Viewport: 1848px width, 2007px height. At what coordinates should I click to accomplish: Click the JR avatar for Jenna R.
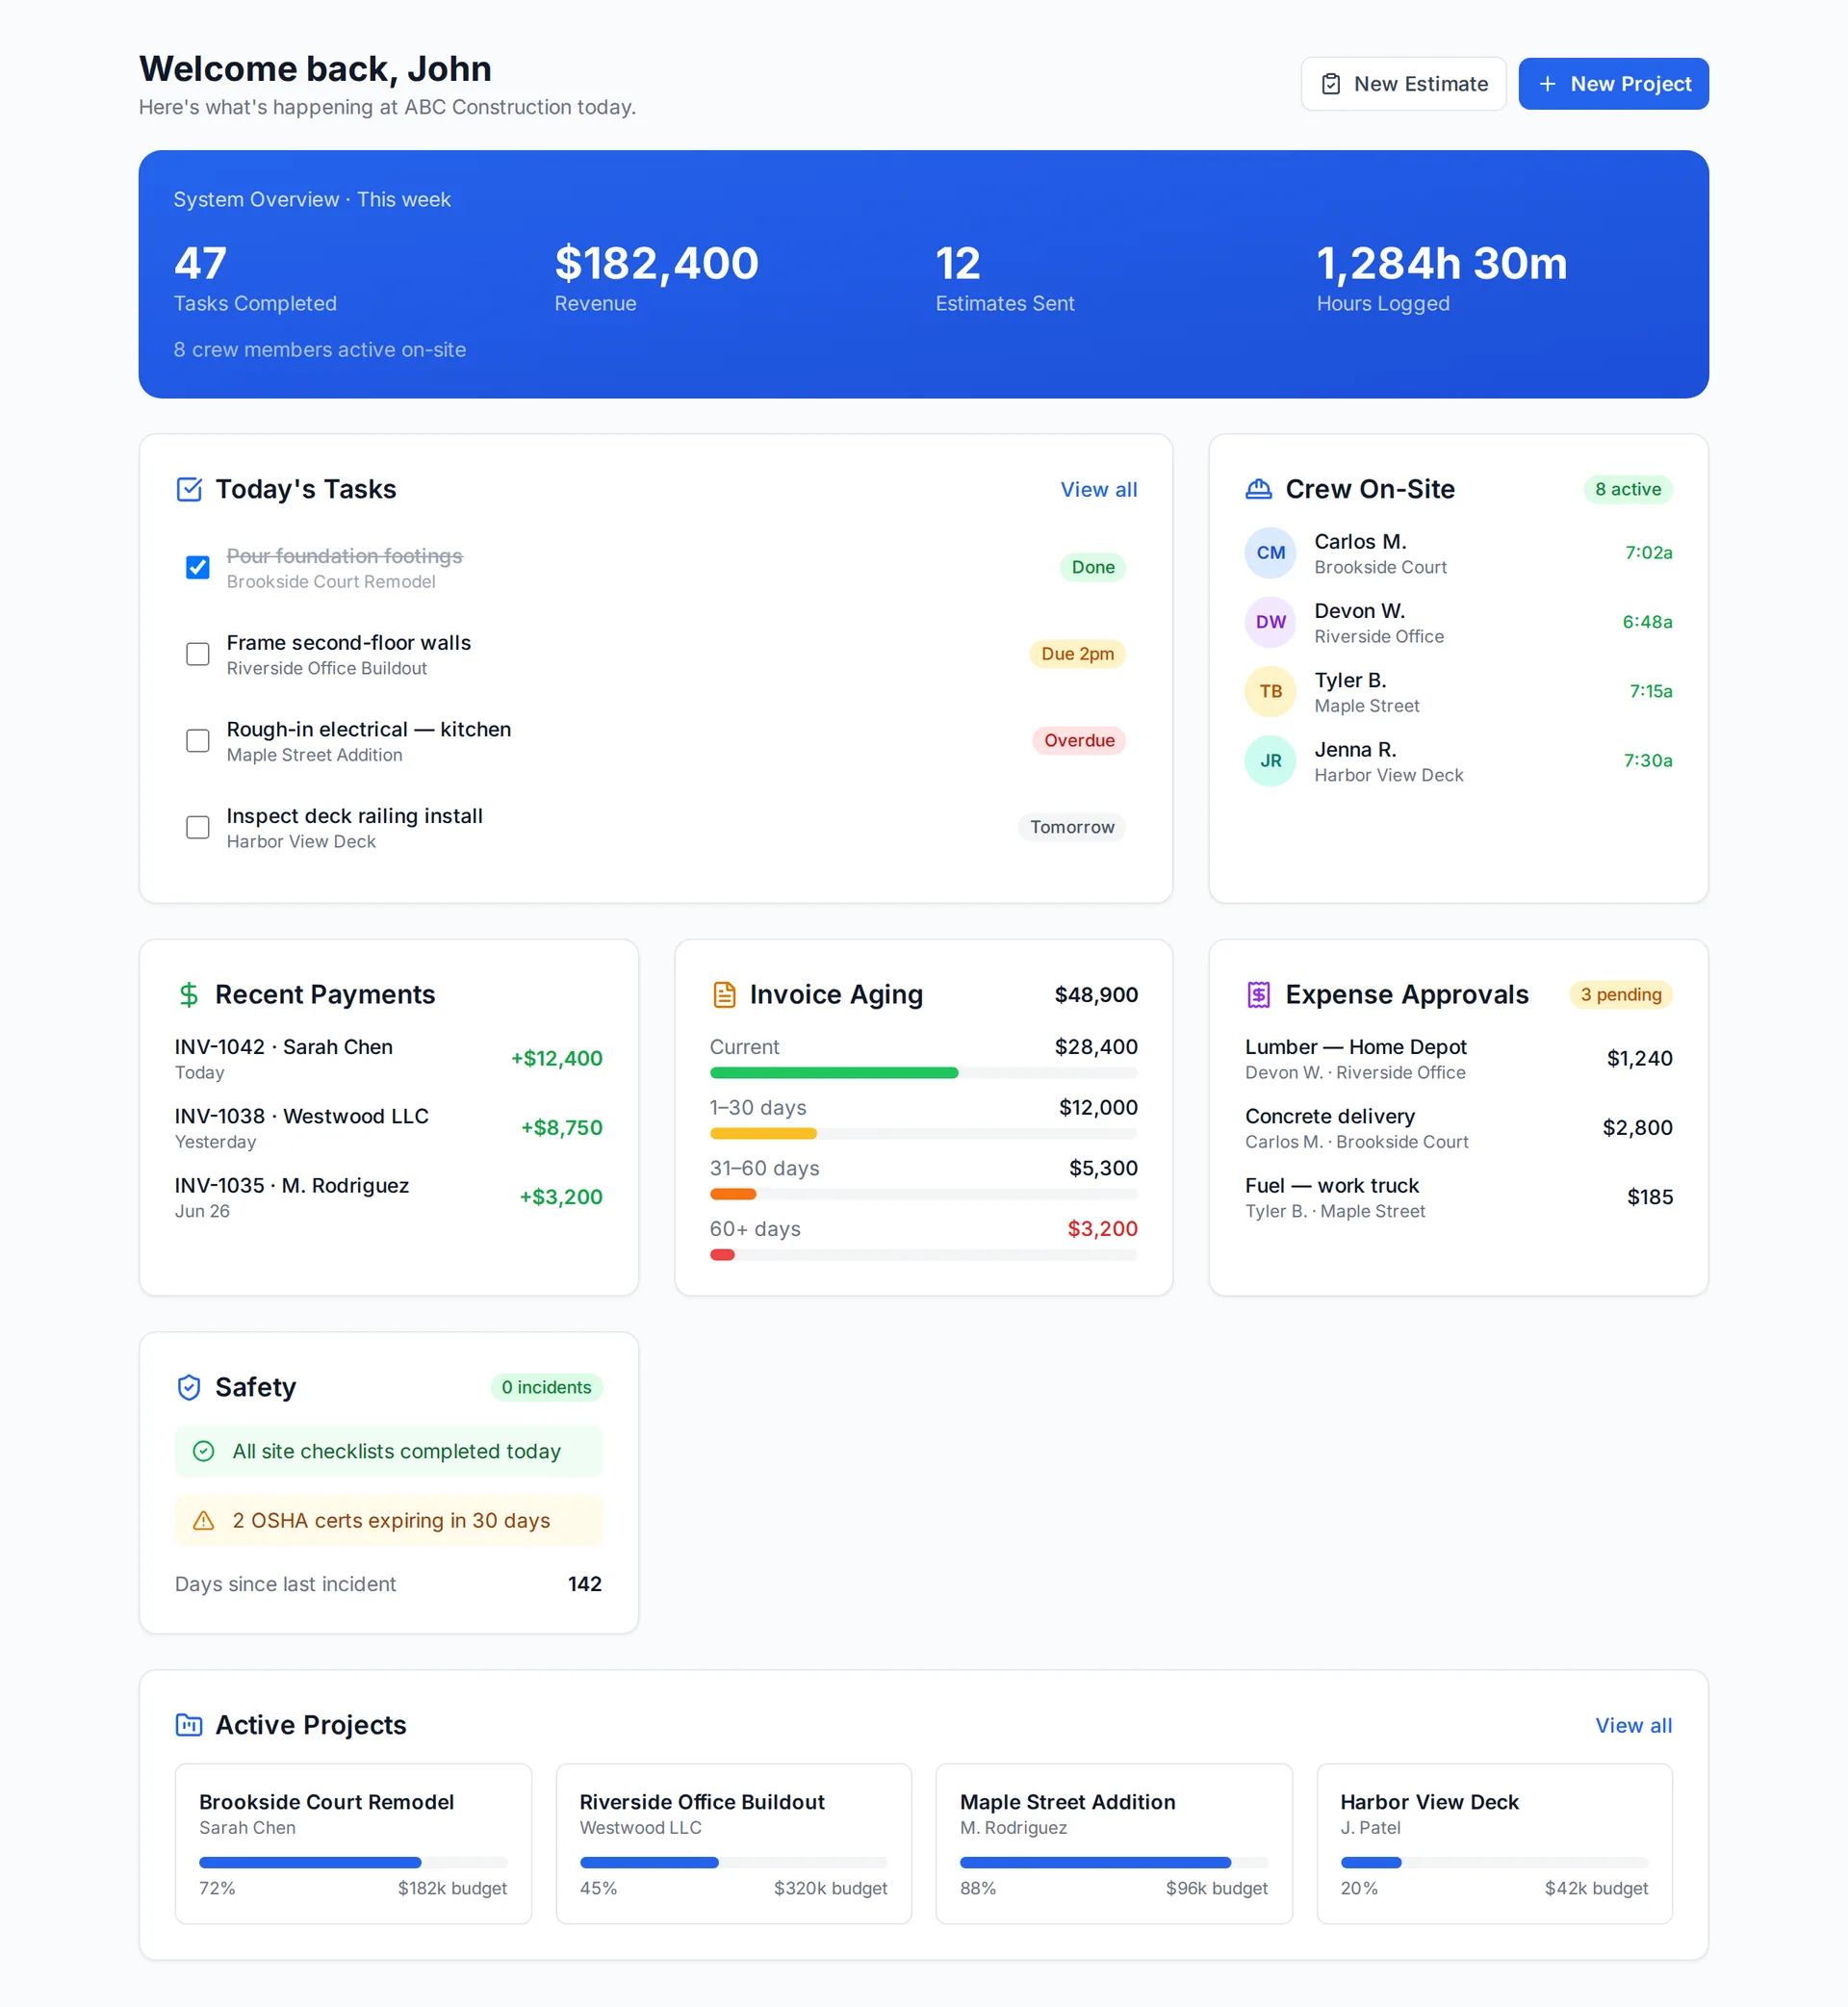click(x=1270, y=760)
